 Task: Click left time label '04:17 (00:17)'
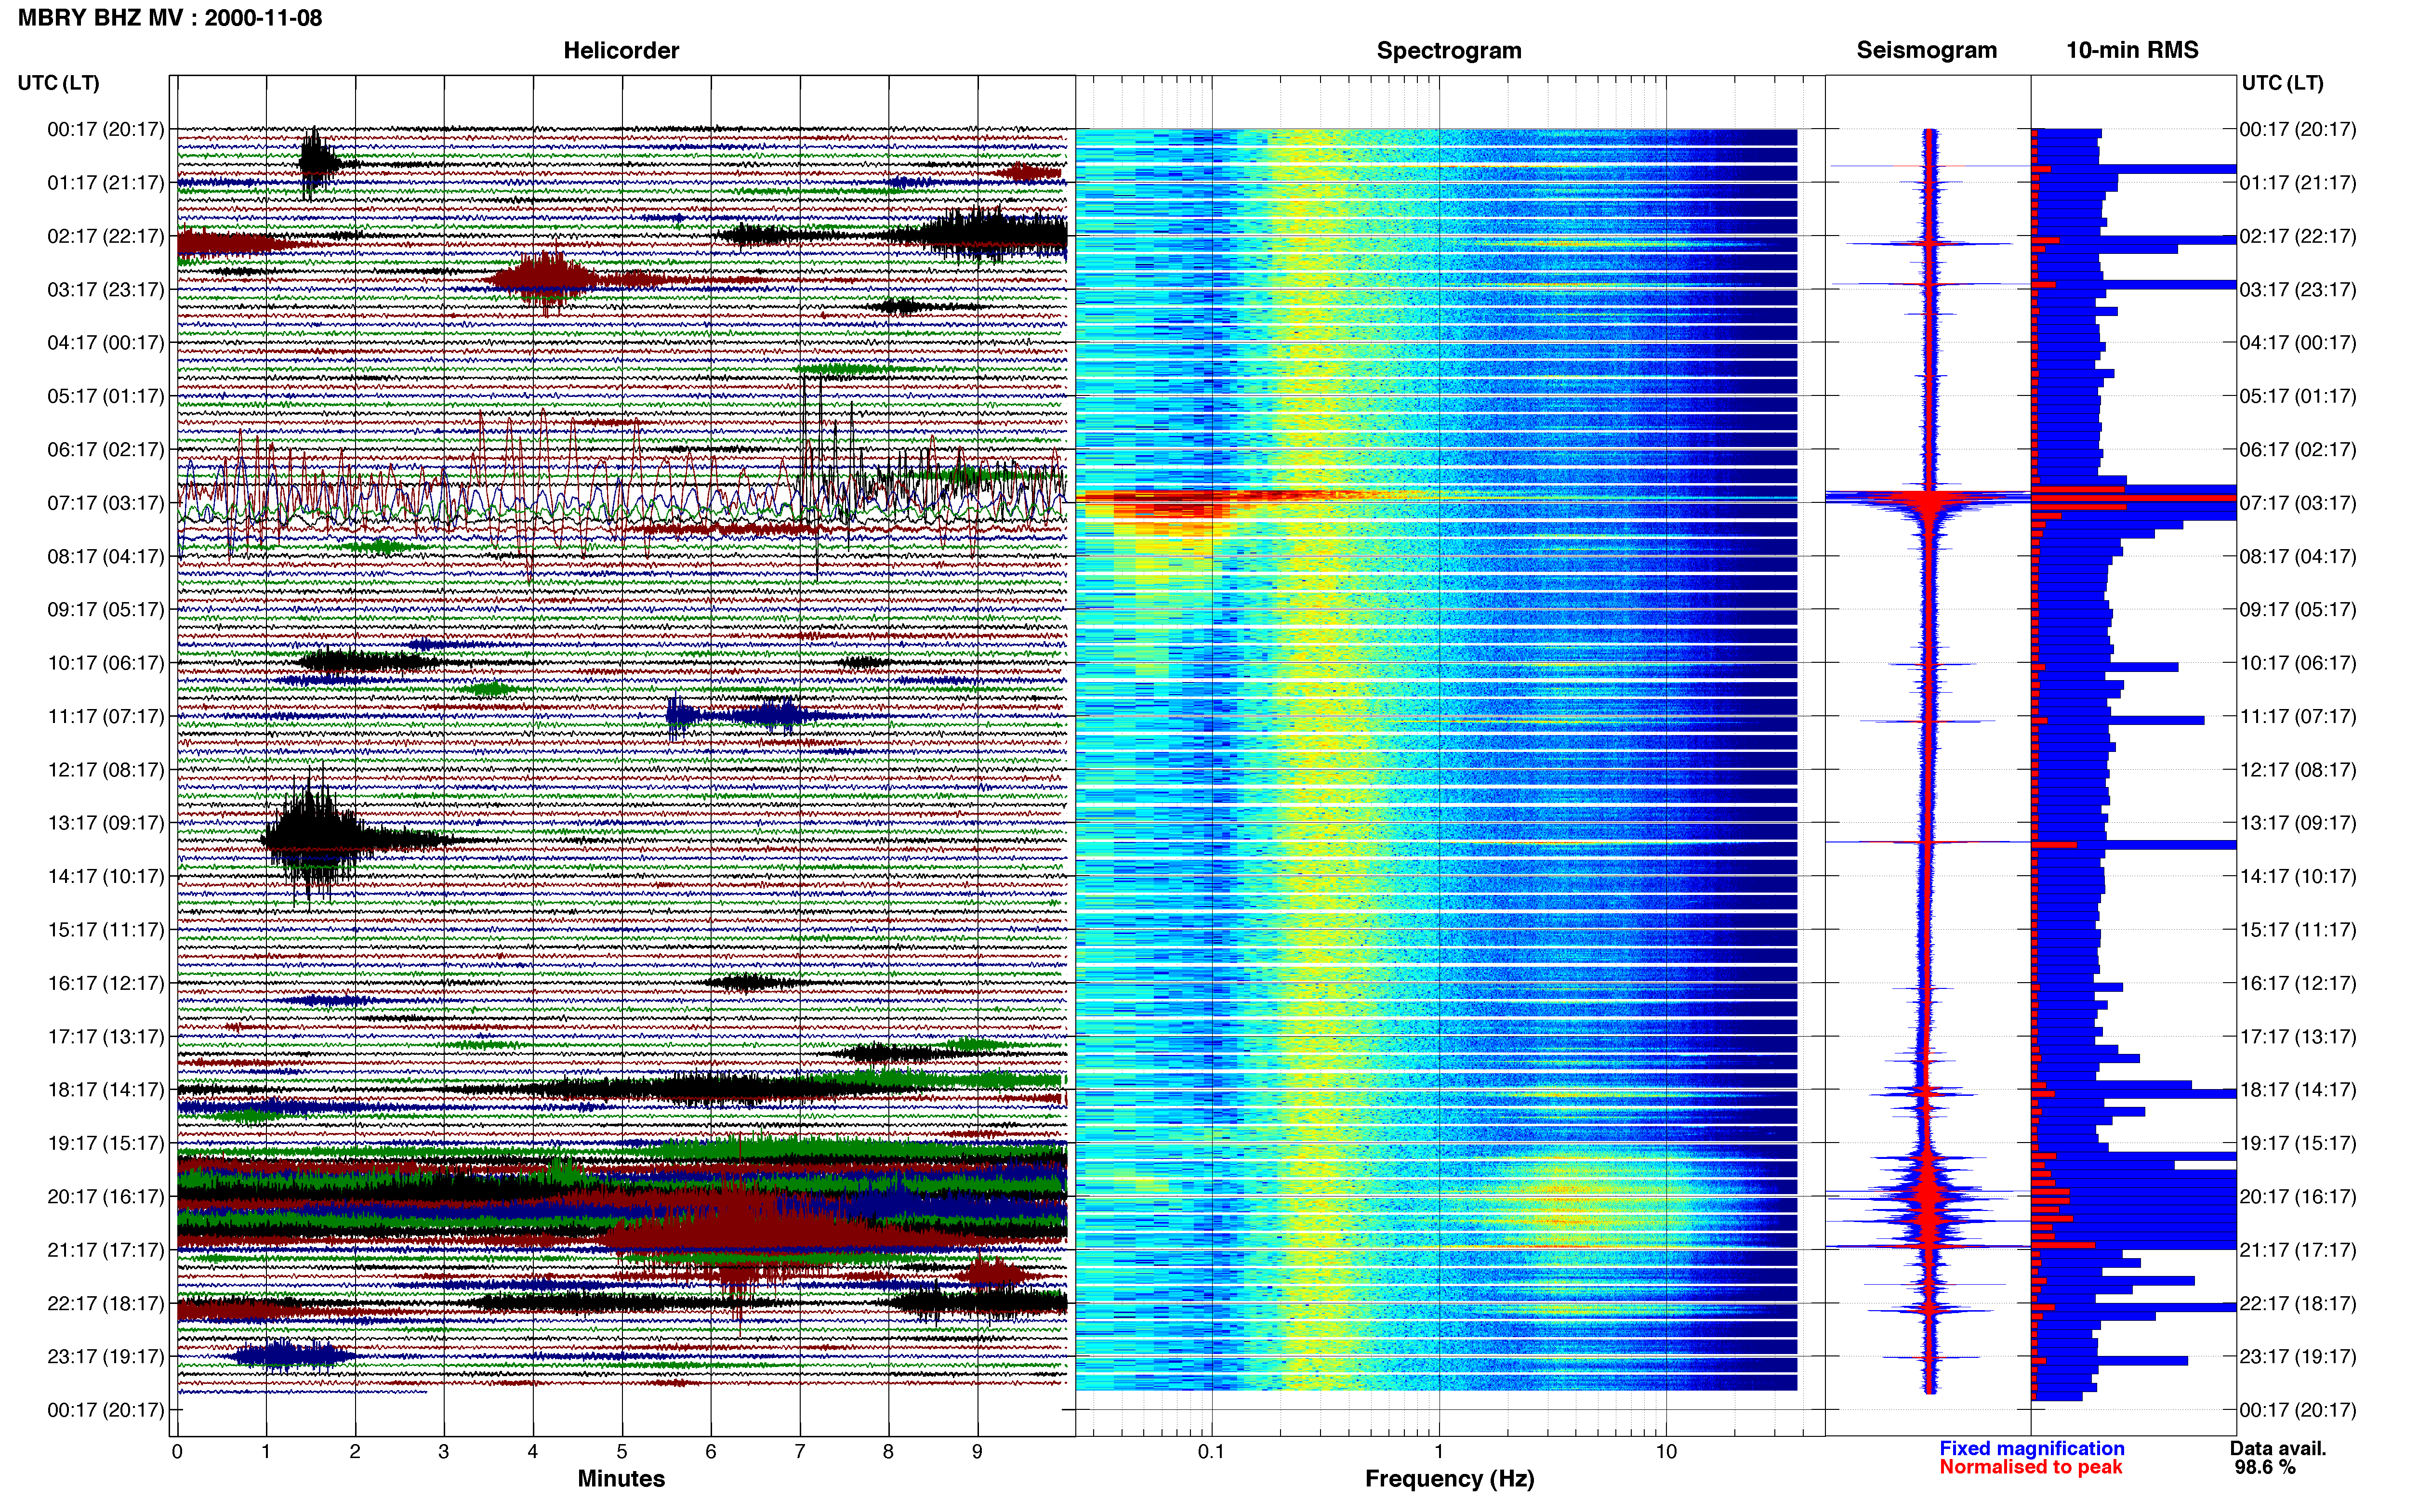pyautogui.click(x=106, y=342)
